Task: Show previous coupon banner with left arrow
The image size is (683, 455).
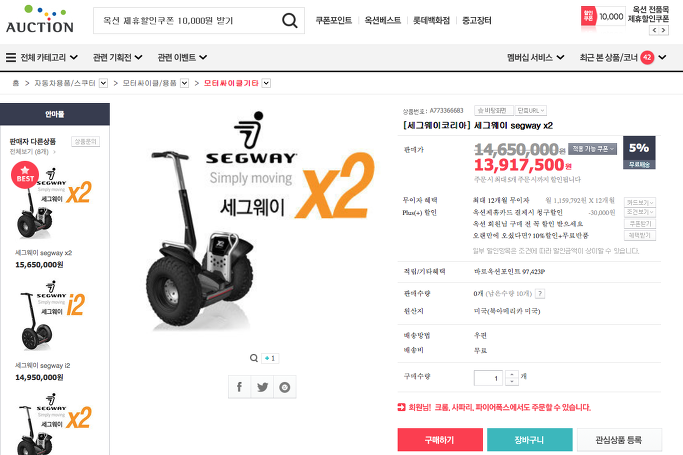Action: click(654, 30)
